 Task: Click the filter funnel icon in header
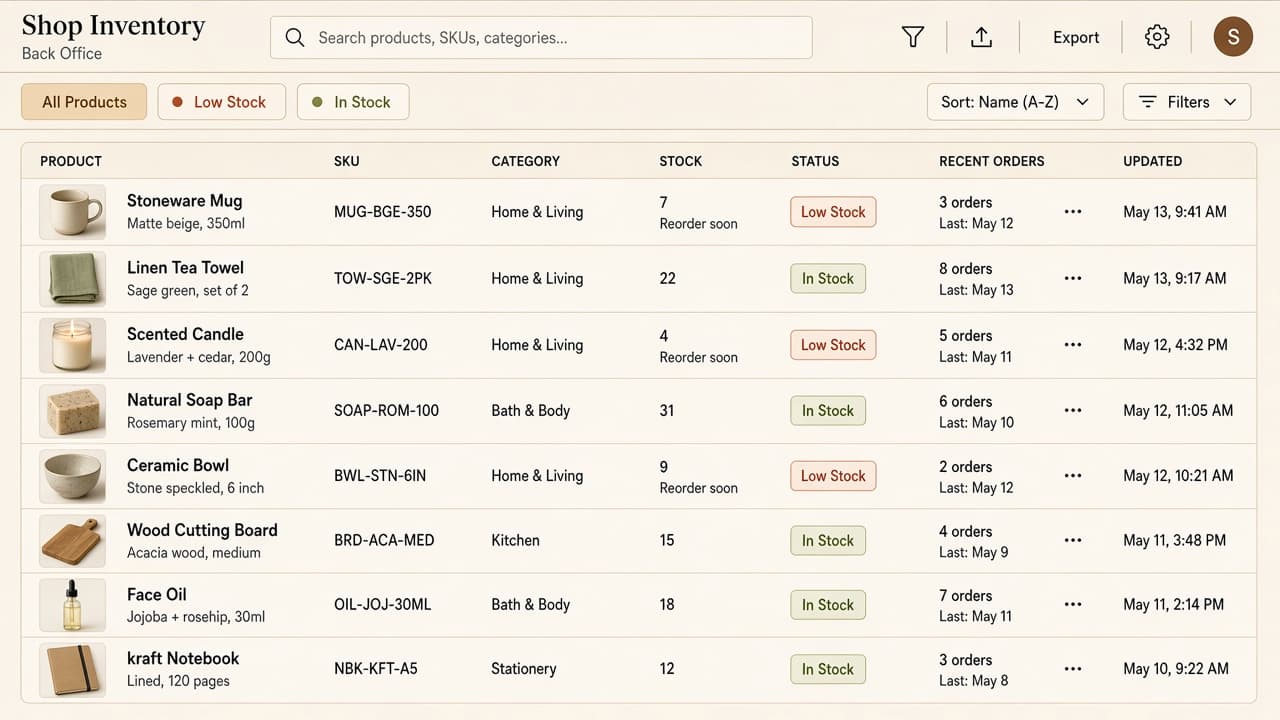click(x=912, y=37)
